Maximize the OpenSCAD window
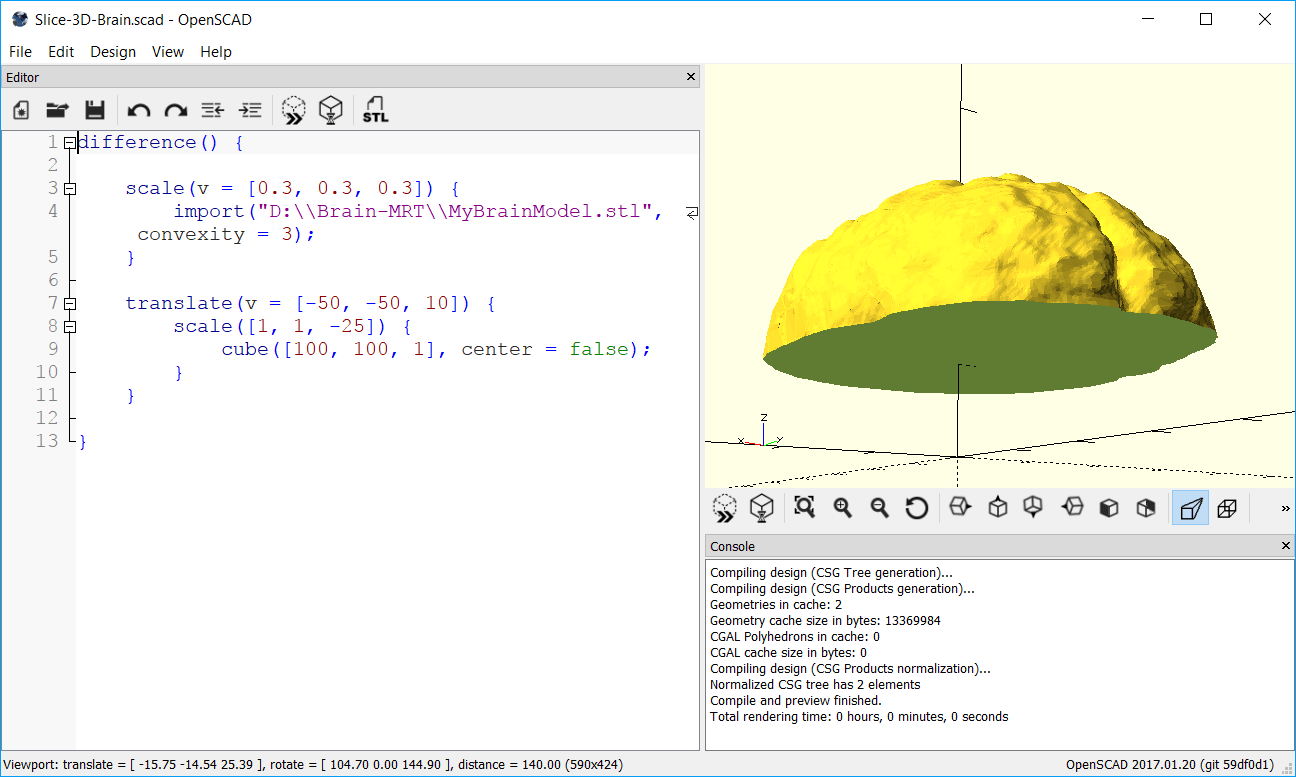The image size is (1296, 777). click(x=1206, y=19)
